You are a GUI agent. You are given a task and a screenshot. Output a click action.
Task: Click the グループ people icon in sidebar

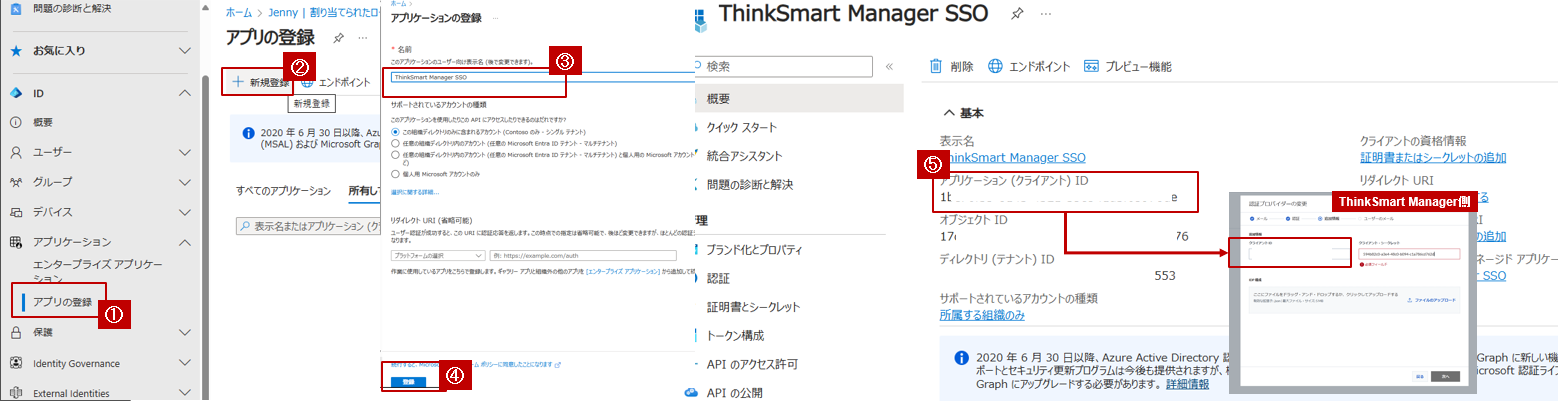[16, 182]
